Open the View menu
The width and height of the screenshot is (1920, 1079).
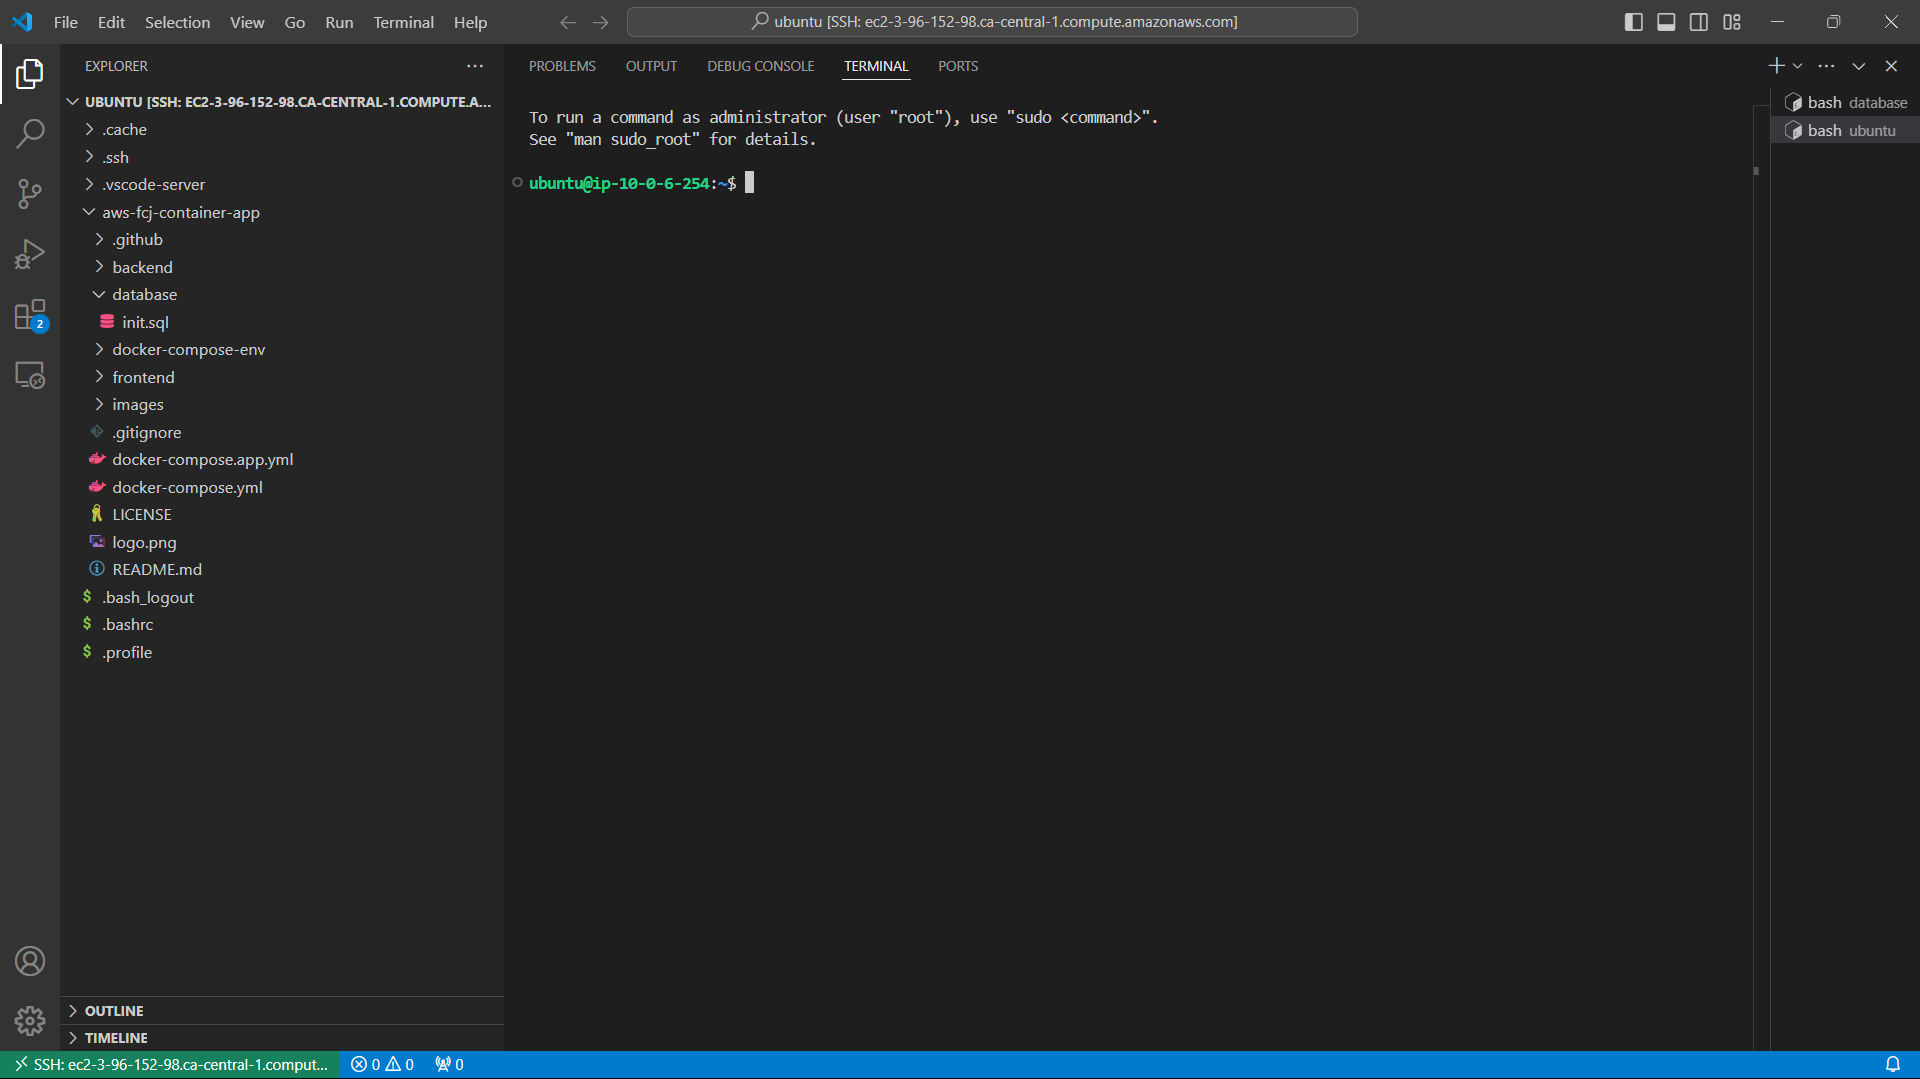point(247,22)
